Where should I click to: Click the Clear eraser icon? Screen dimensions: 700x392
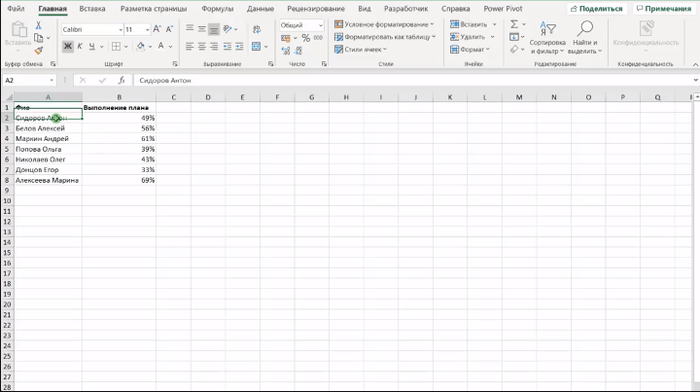(514, 49)
